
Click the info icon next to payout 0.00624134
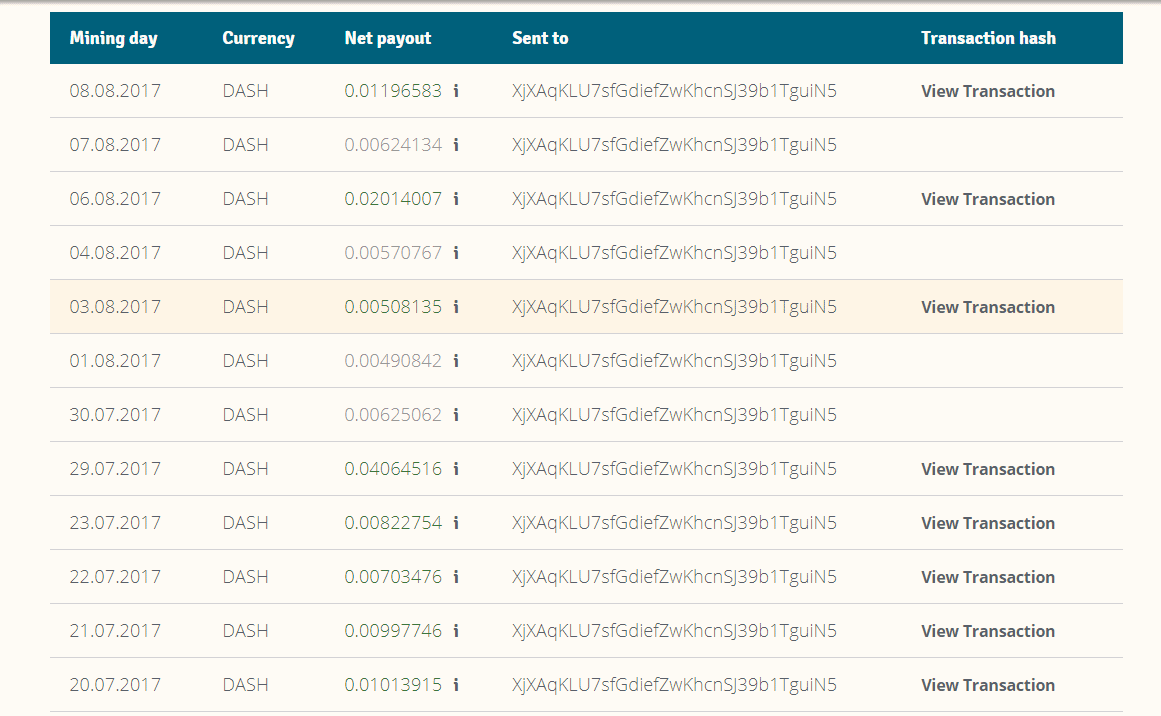pyautogui.click(x=456, y=144)
